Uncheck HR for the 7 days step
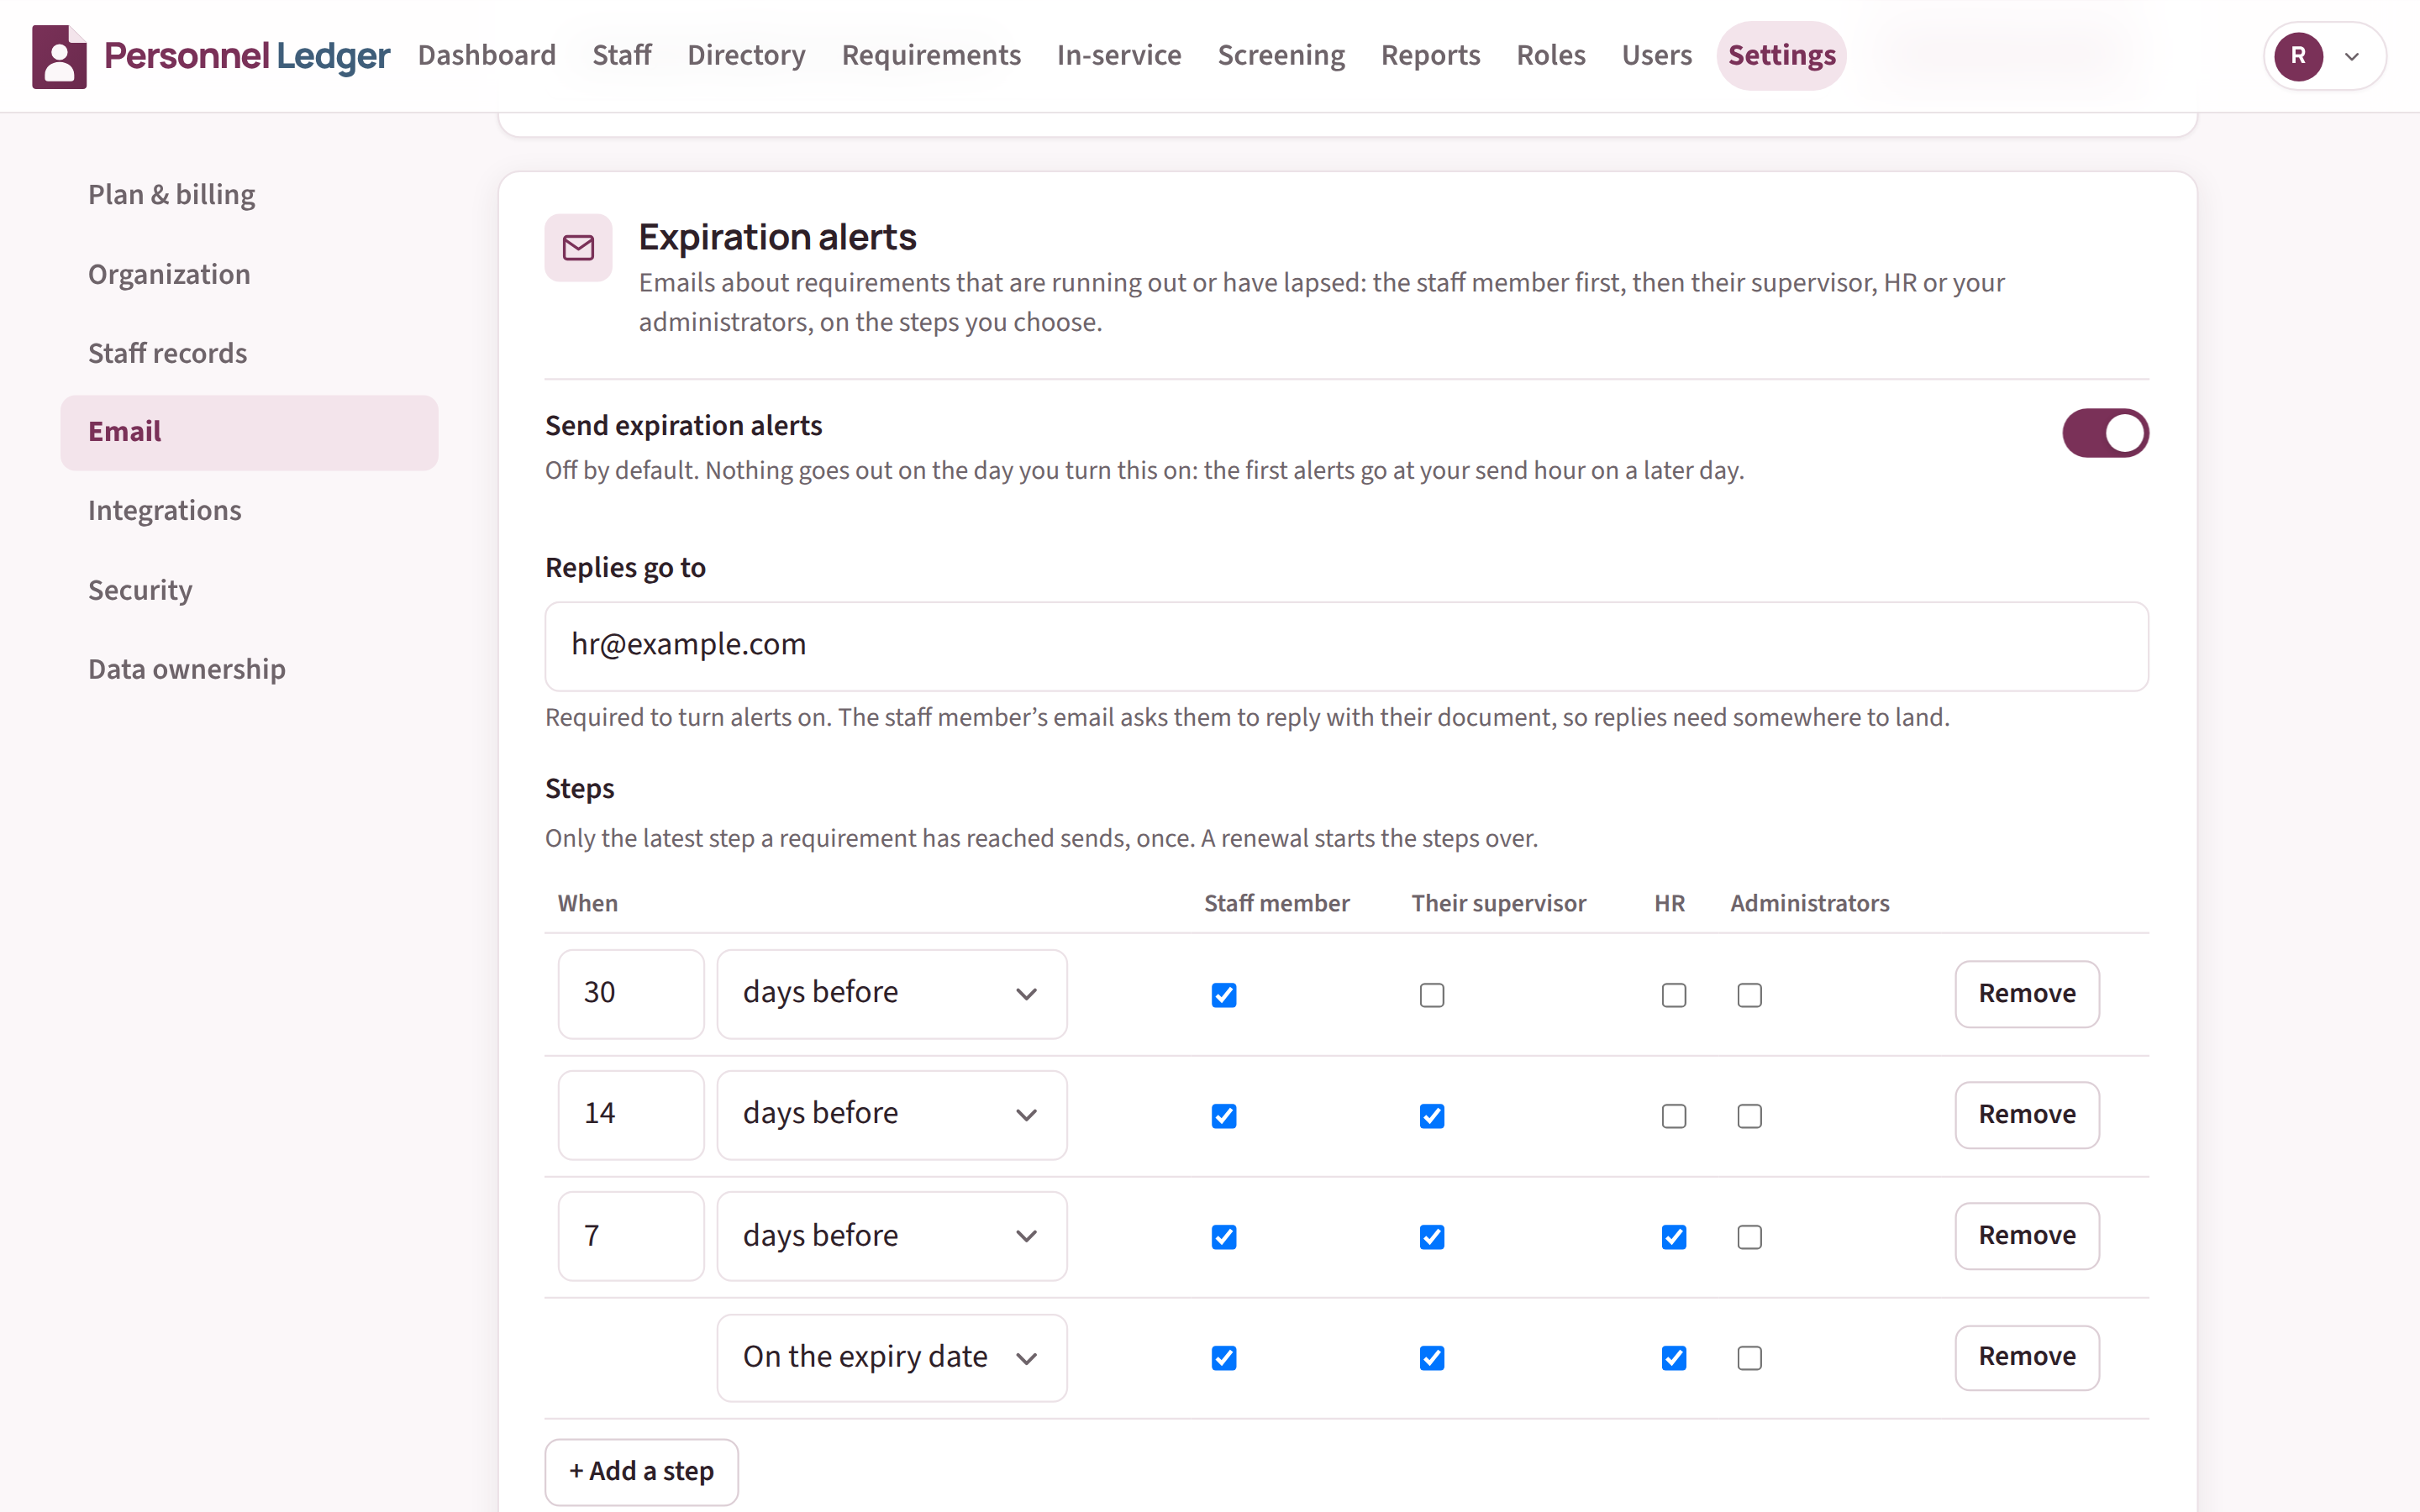The image size is (2420, 1512). pyautogui.click(x=1674, y=1237)
